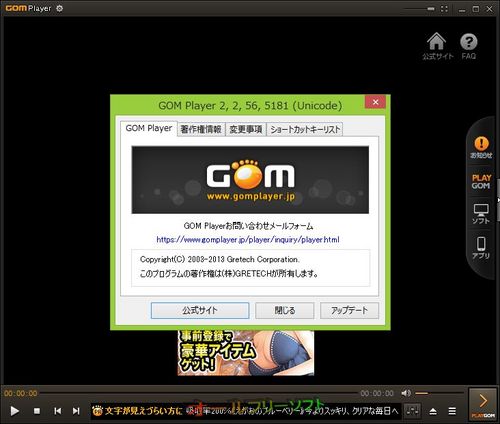Click the アップデート button
This screenshot has width=500, height=424.
click(x=349, y=310)
